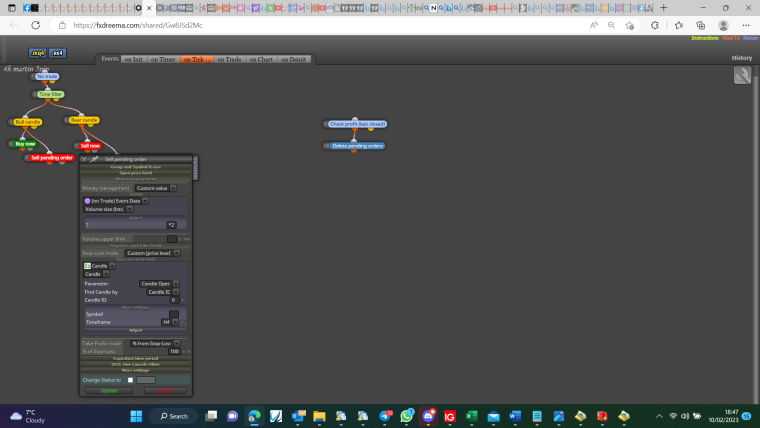Click the green Candle category icon
Viewport: 760px width, 428px height.
click(x=87, y=266)
